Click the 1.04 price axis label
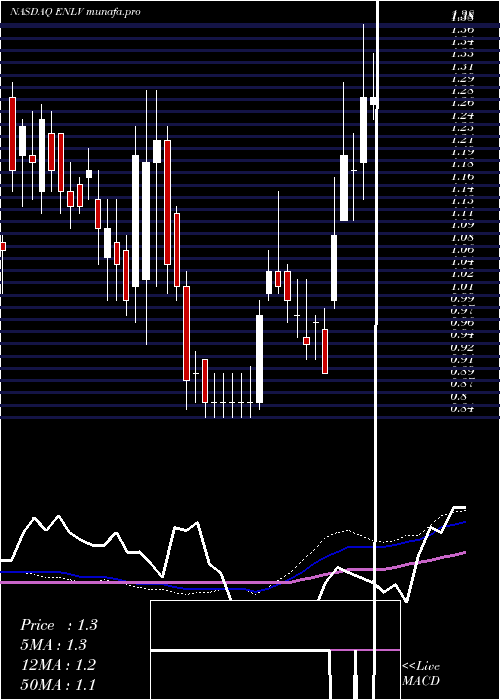500x700 pixels. pyautogui.click(x=462, y=262)
